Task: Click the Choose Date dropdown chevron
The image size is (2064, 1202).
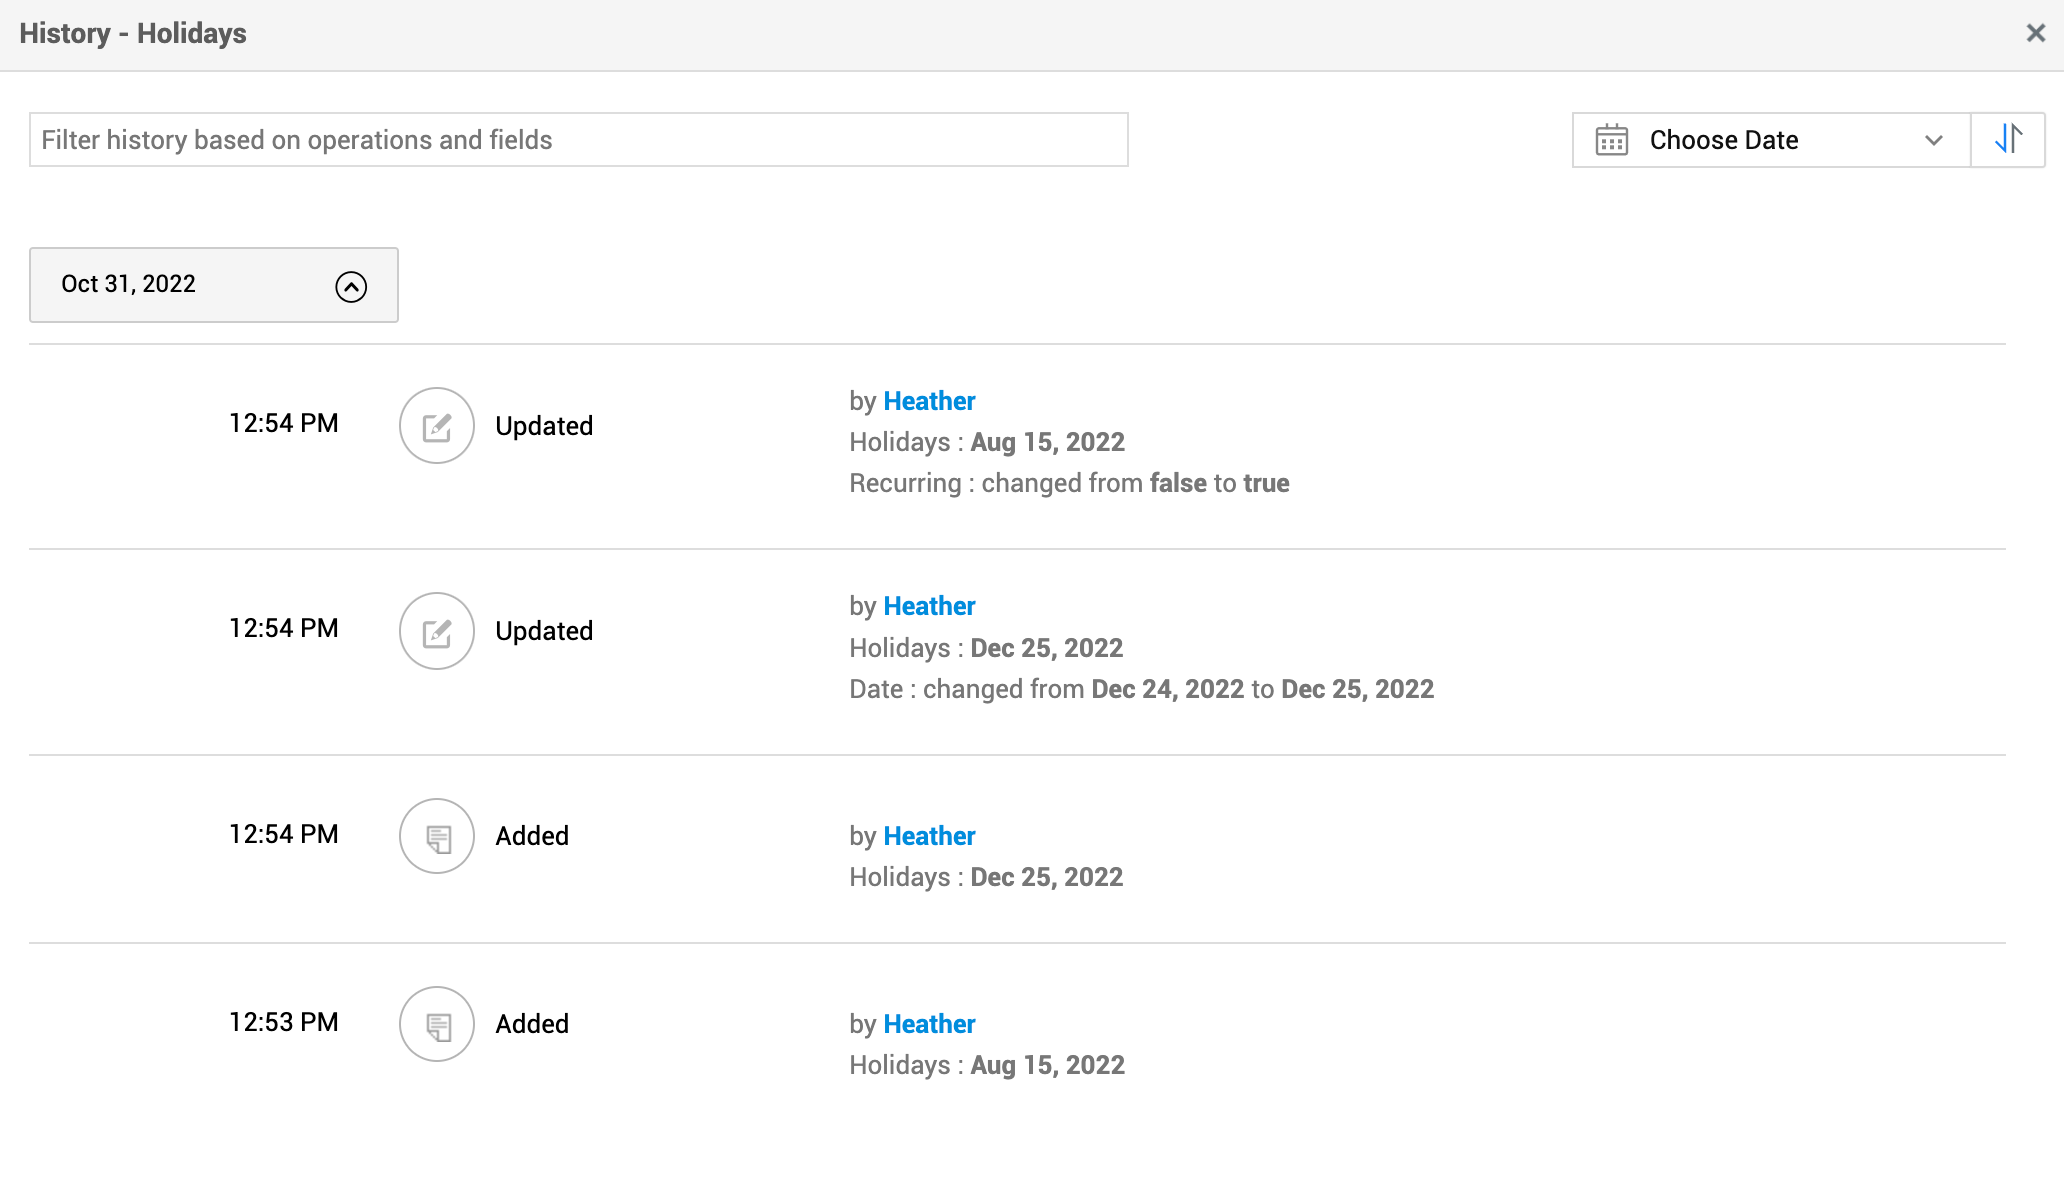Action: (1933, 140)
